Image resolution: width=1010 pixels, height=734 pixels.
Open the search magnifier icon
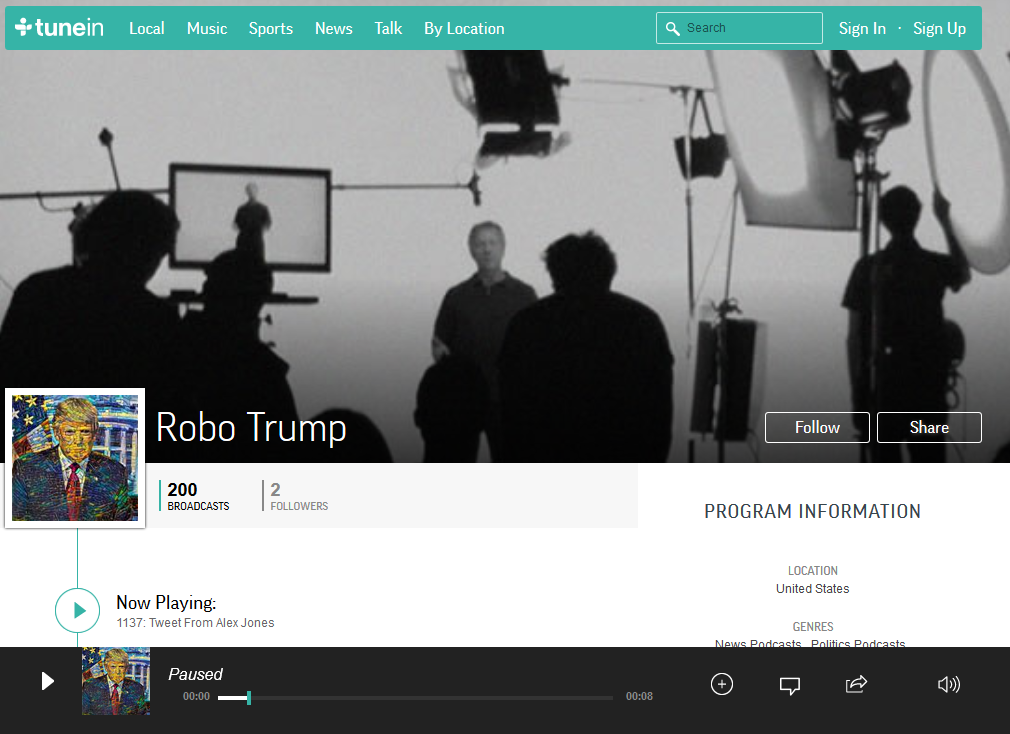click(672, 28)
